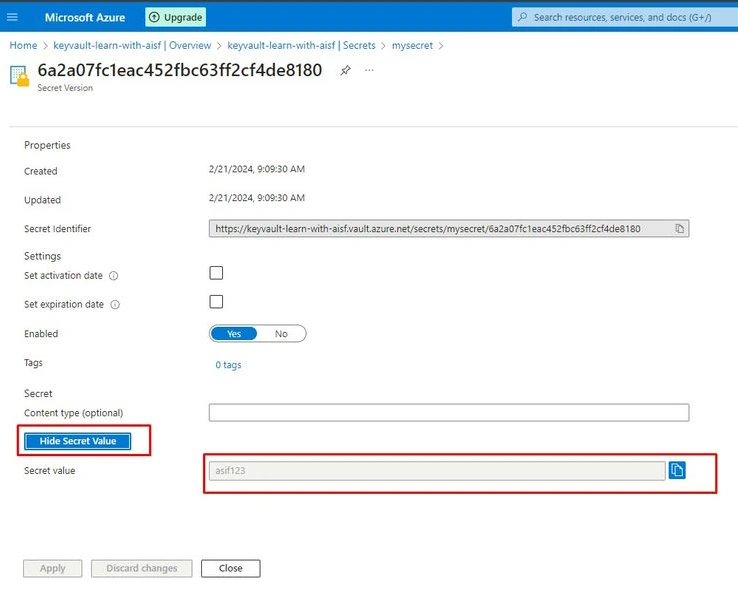738x592 pixels.
Task: Switch the Enabled toggle to No
Action: pos(281,334)
